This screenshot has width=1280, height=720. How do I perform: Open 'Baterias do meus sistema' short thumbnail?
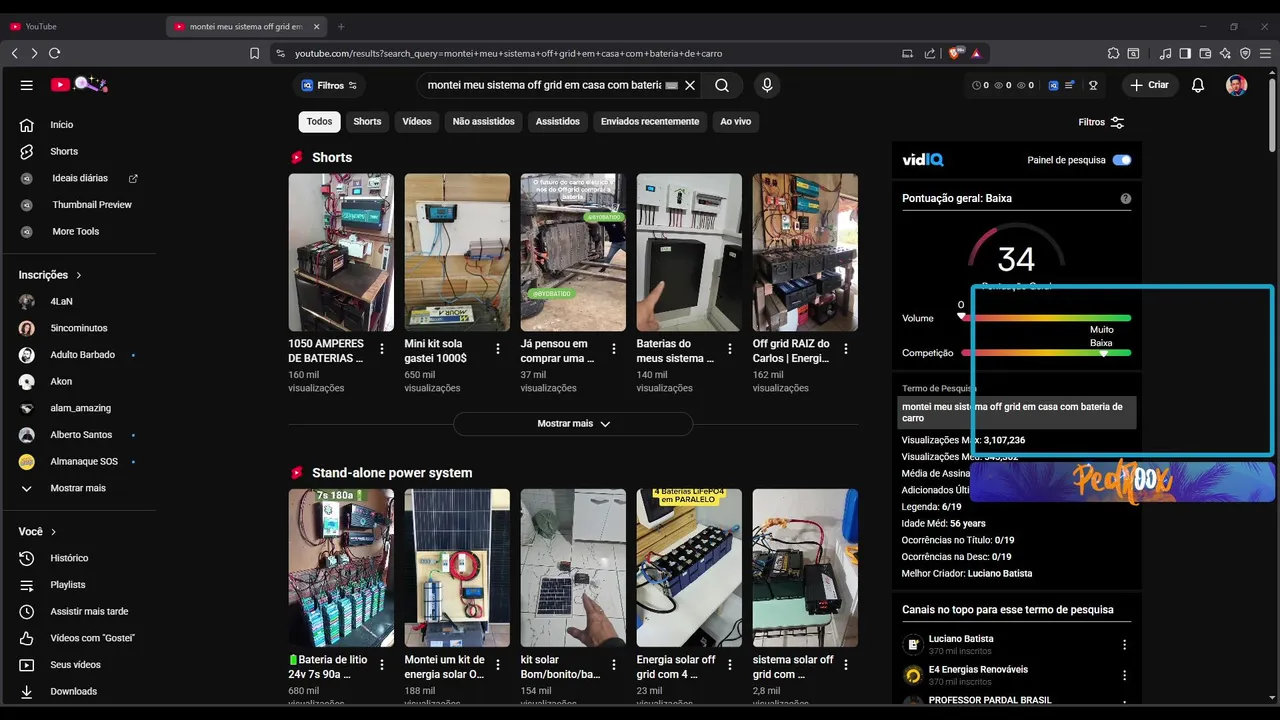[689, 252]
